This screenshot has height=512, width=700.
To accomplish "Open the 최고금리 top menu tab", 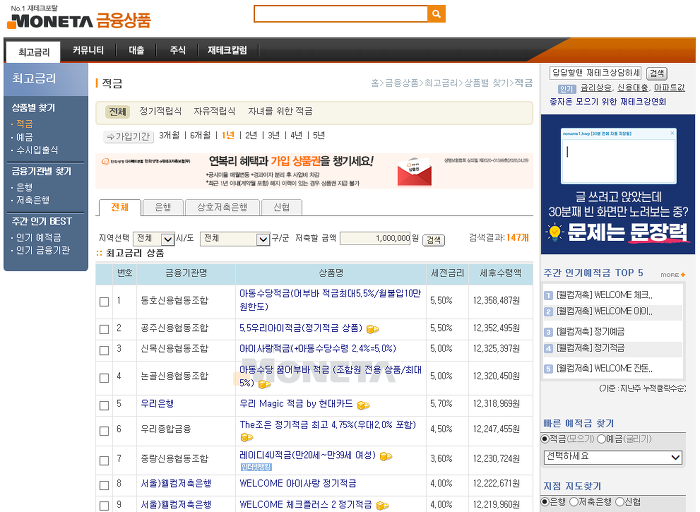I will [x=34, y=53].
